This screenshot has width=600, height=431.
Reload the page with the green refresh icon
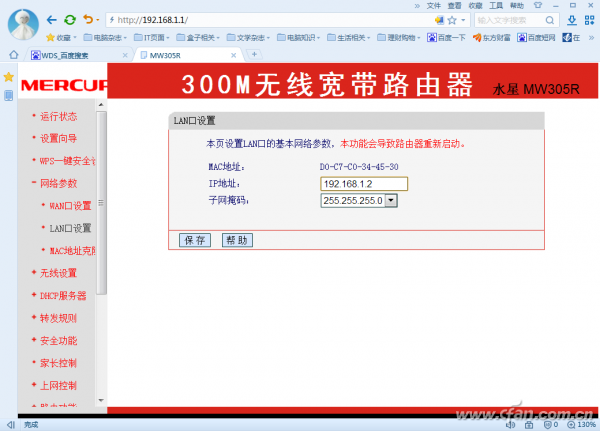[70, 20]
